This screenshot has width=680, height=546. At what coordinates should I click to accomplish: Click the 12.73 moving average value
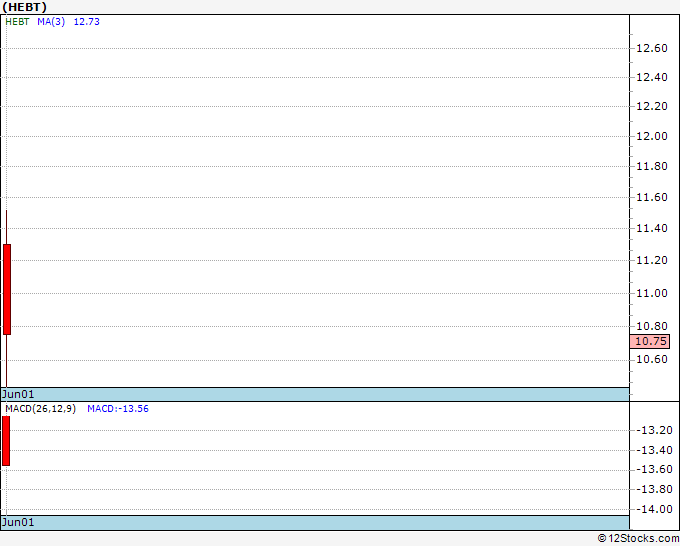[87, 22]
